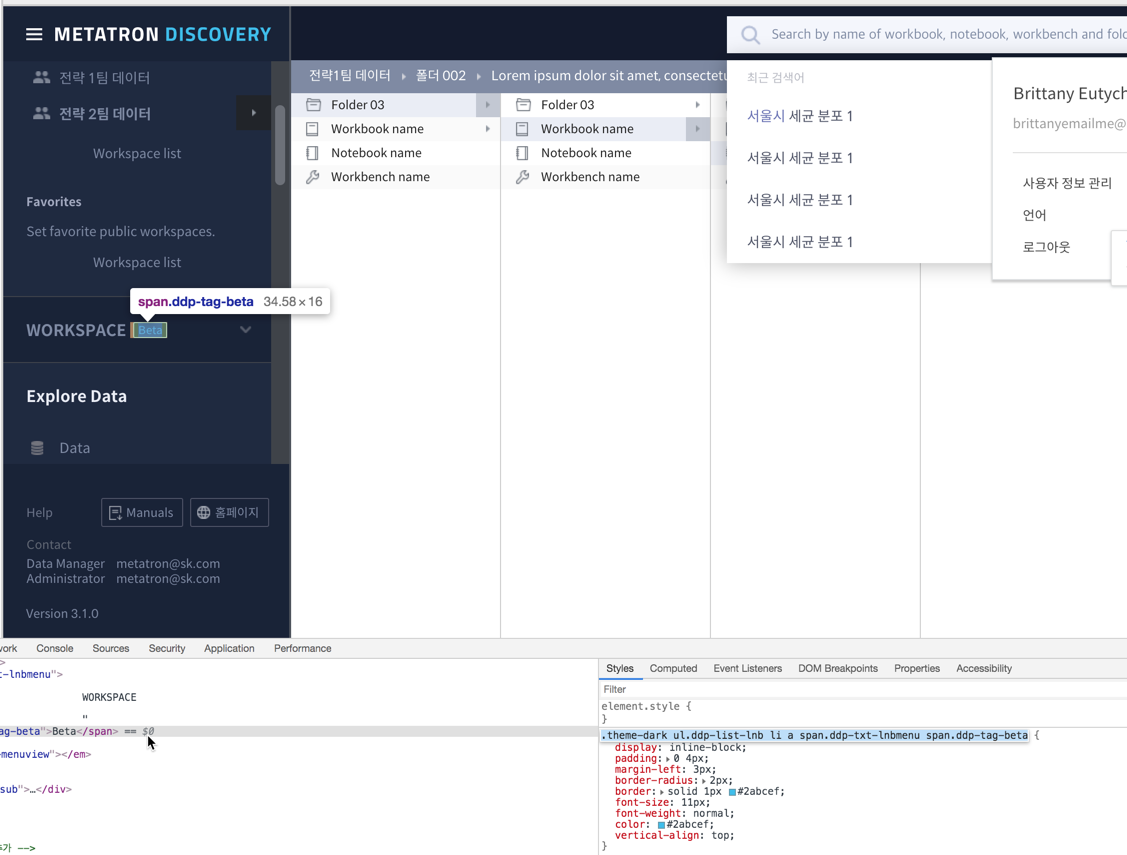This screenshot has height=855, width=1127.
Task: Click element.style rule header
Action: click(646, 706)
